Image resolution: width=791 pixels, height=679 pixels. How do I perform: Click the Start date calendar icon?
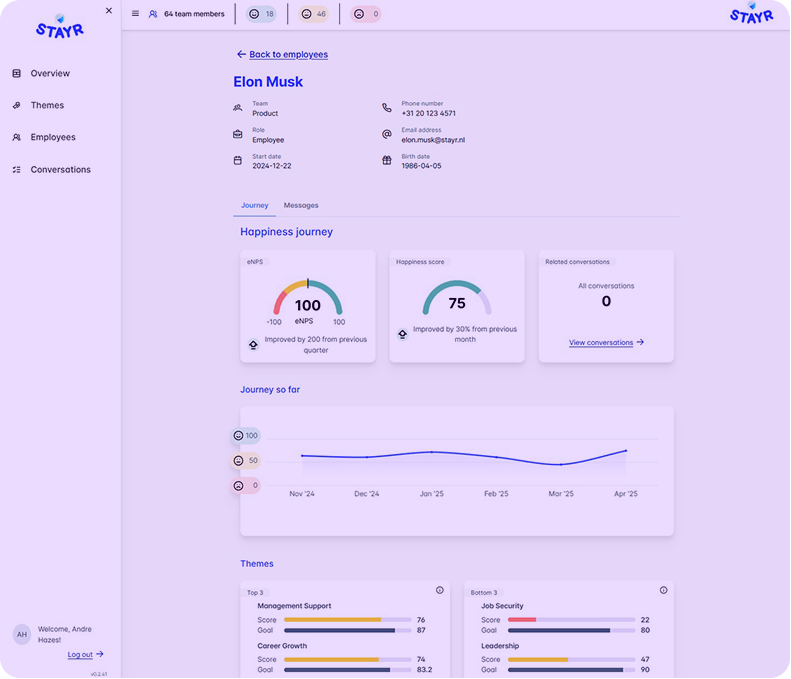coord(238,160)
